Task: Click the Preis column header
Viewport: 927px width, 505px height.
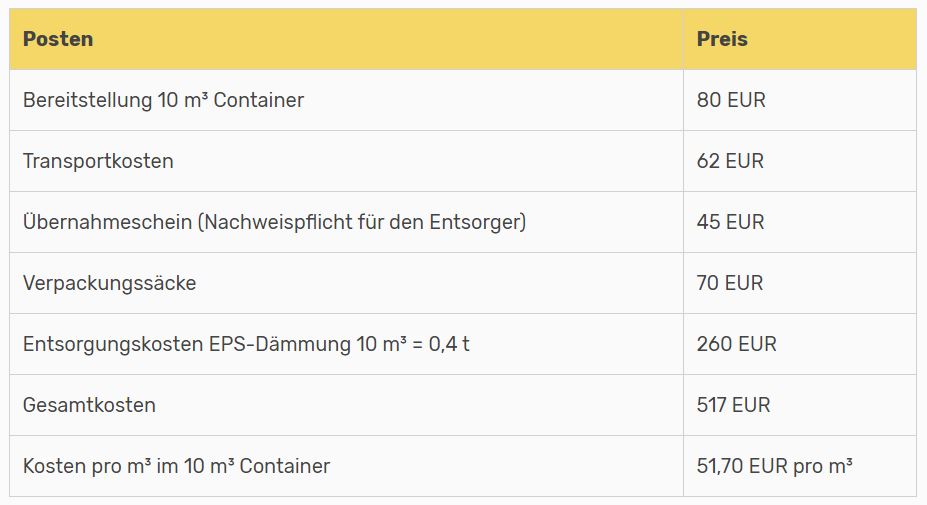Action: (722, 39)
